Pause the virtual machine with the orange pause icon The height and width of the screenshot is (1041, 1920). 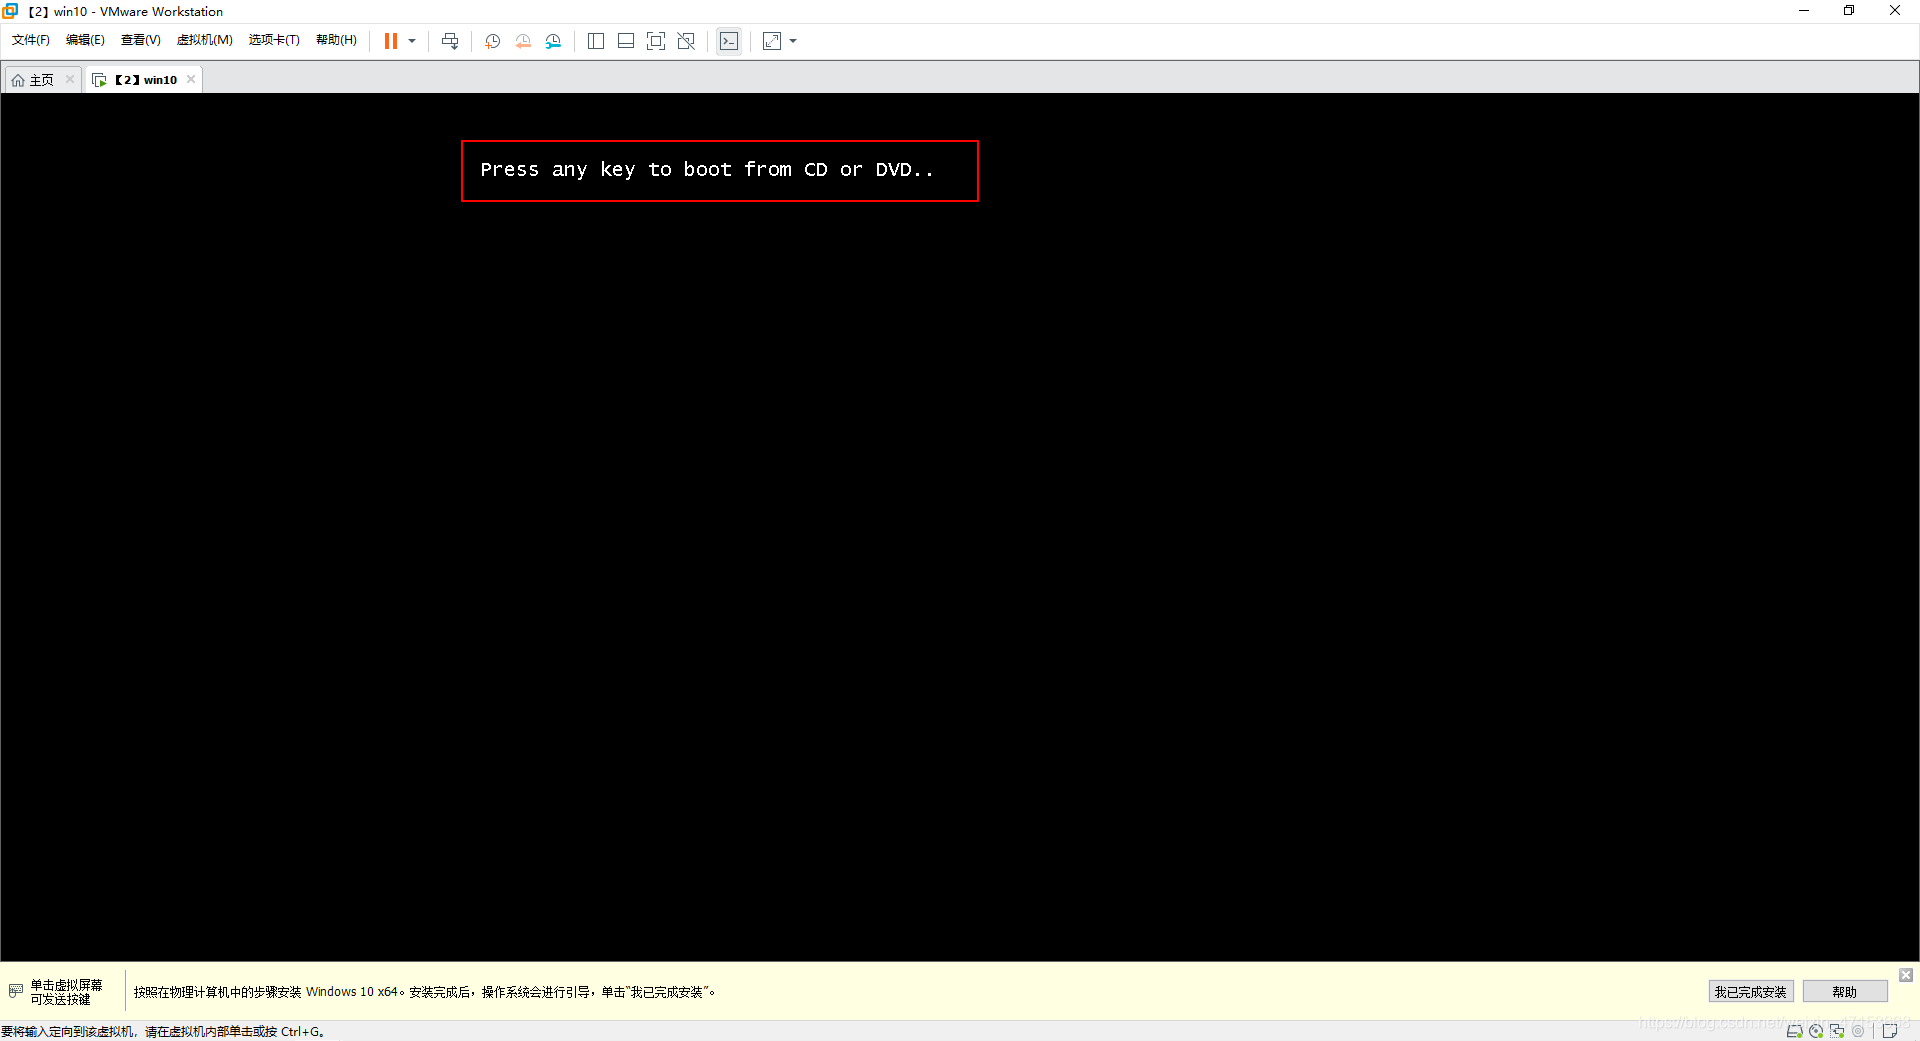click(391, 41)
